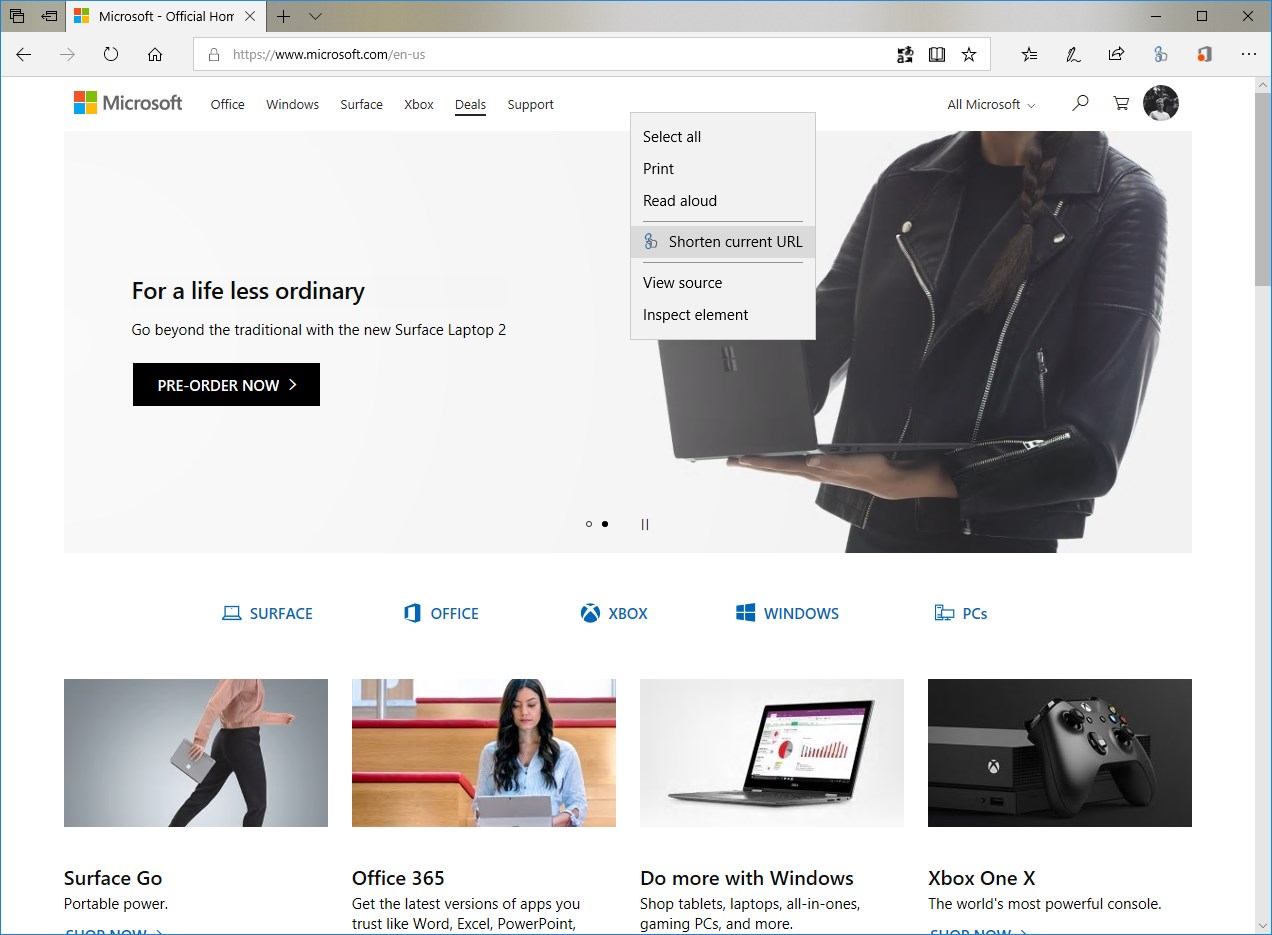Choose Read aloud in context menu
The width and height of the screenshot is (1272, 935).
(723, 201)
